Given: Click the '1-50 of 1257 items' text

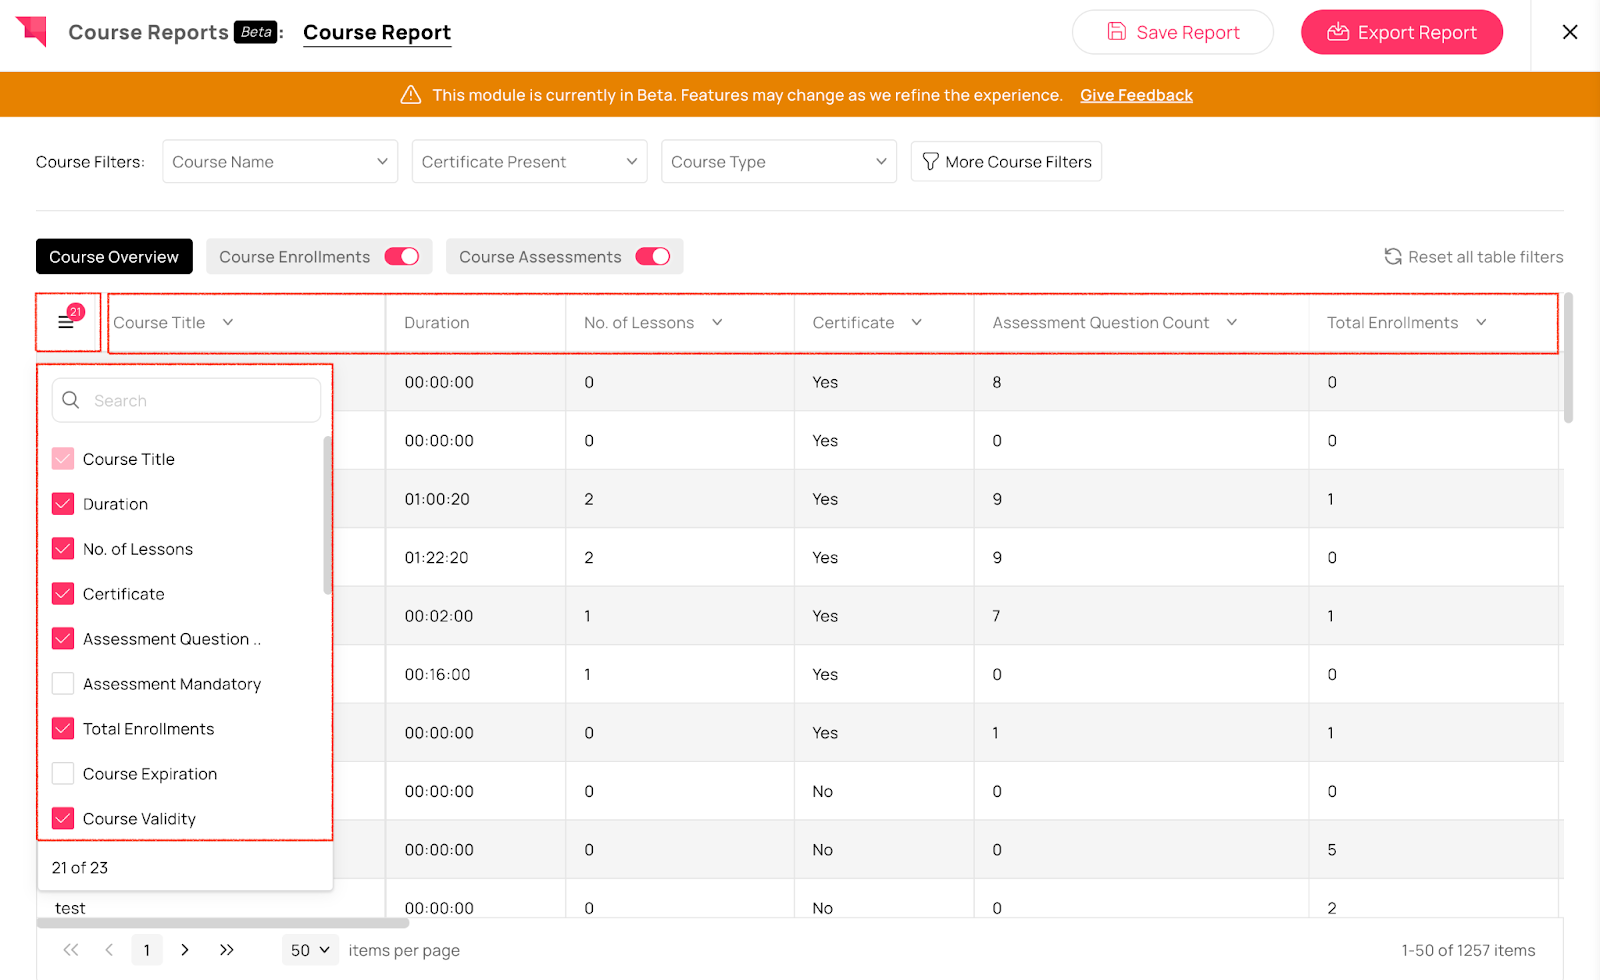Looking at the screenshot, I should coord(1468,951).
